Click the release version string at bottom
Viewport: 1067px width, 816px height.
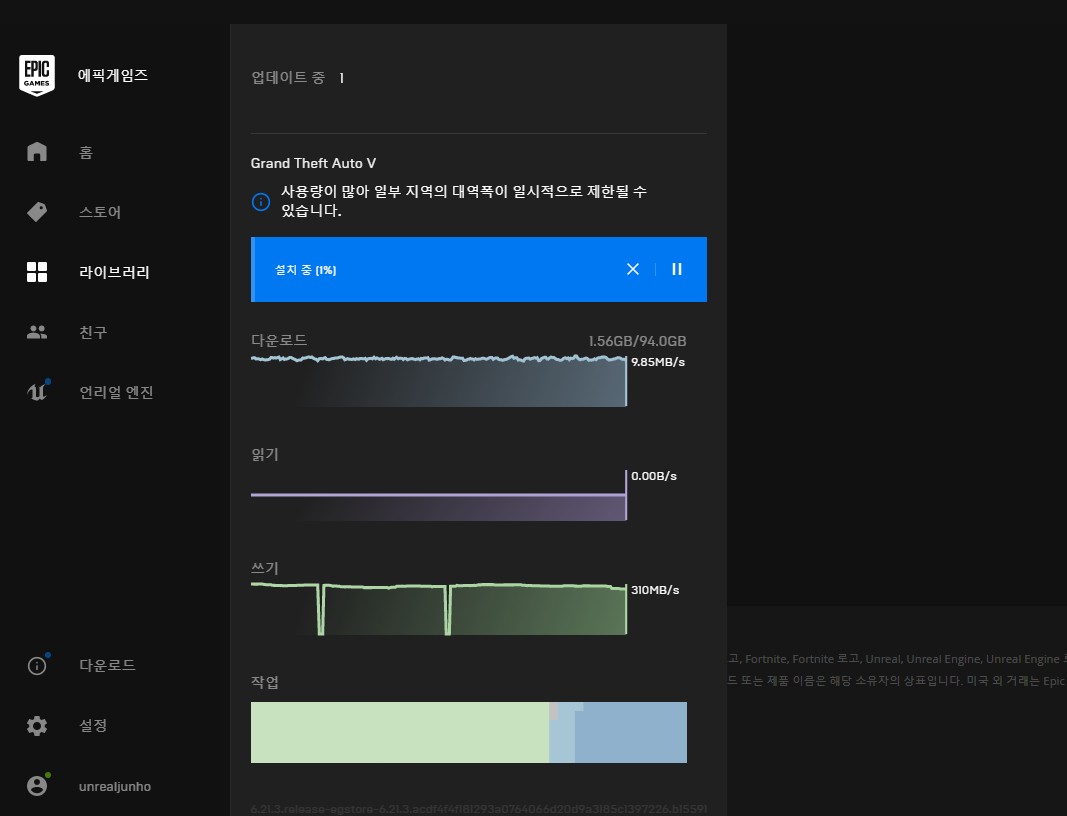479,809
